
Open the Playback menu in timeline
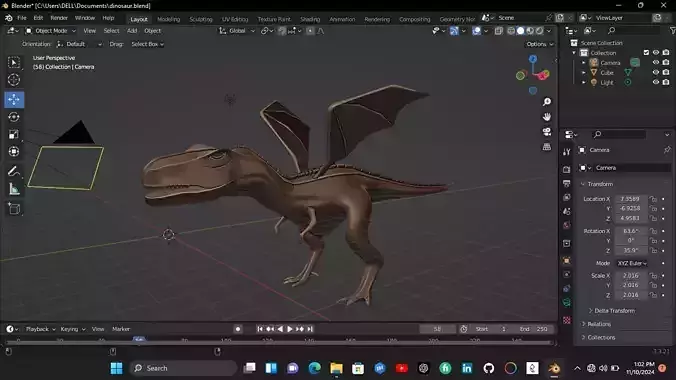[x=41, y=329]
